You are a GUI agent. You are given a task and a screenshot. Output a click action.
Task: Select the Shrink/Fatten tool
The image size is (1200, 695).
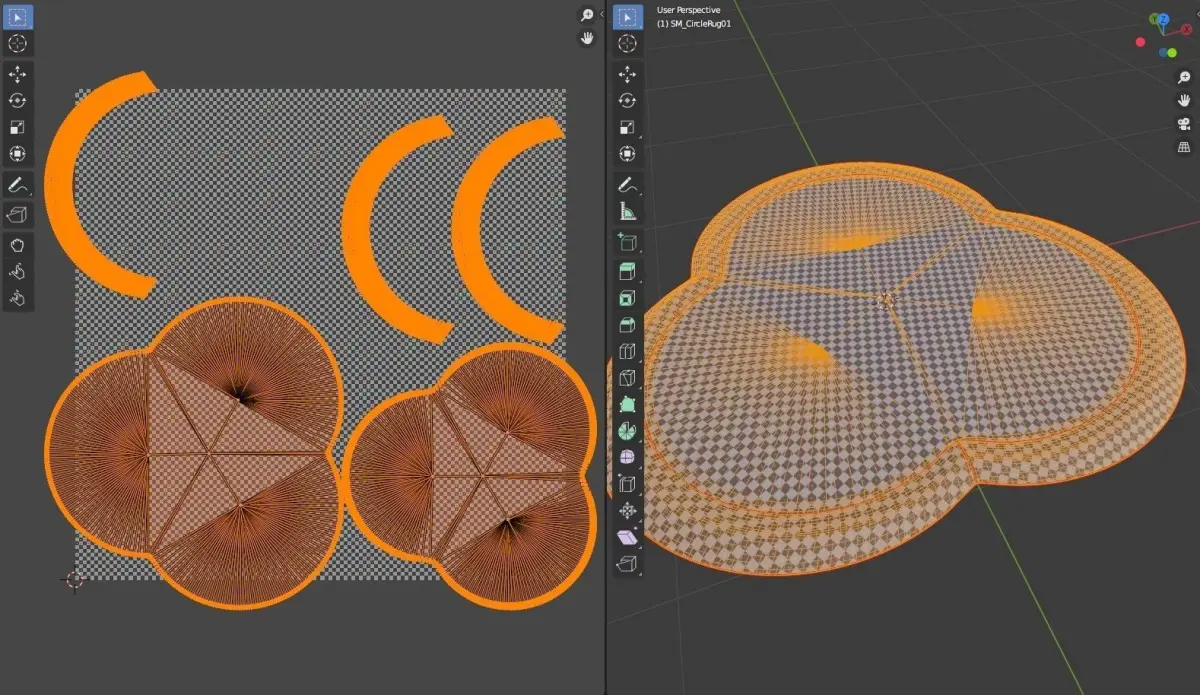click(627, 511)
